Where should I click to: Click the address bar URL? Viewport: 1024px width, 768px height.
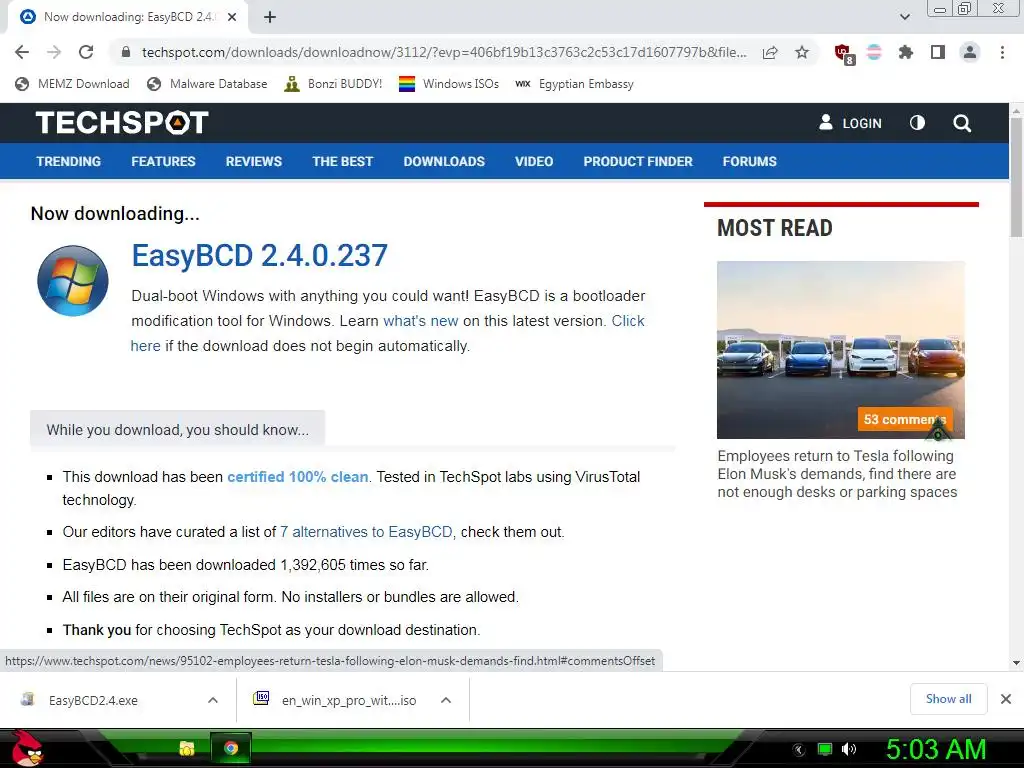click(x=444, y=52)
